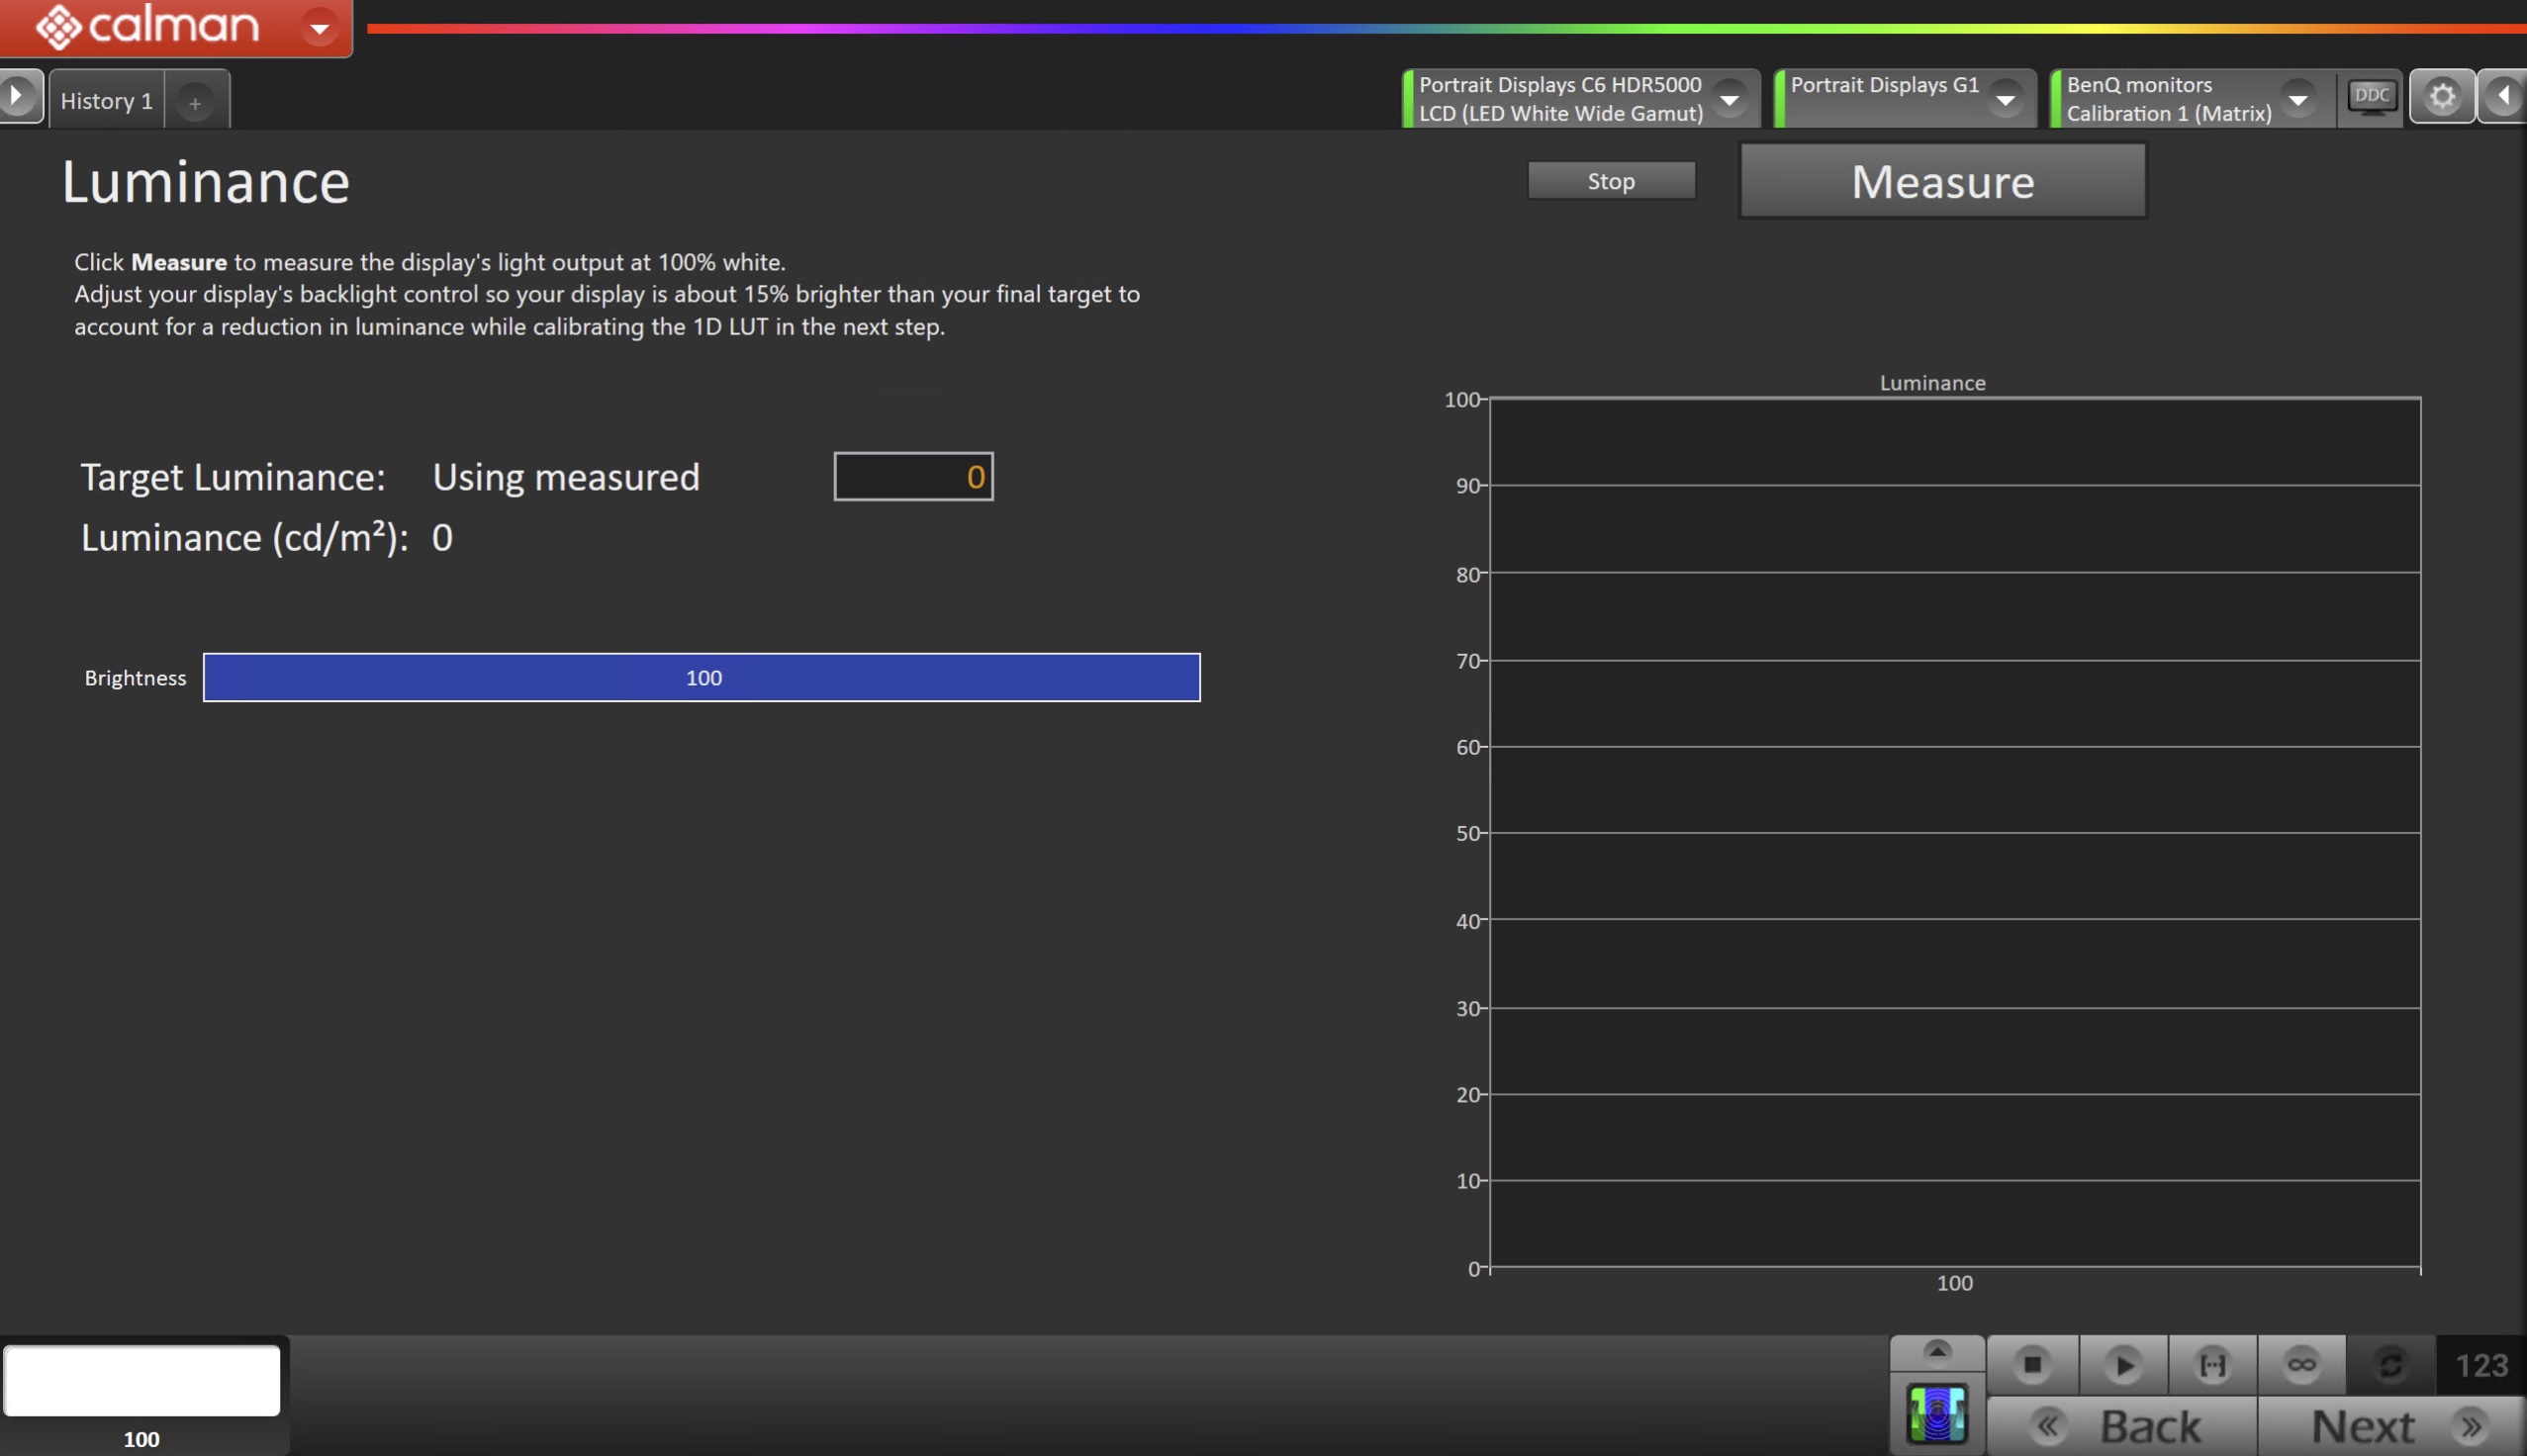This screenshot has width=2527, height=1456.
Task: Collapse the right panel arrow icon
Action: [2504, 97]
